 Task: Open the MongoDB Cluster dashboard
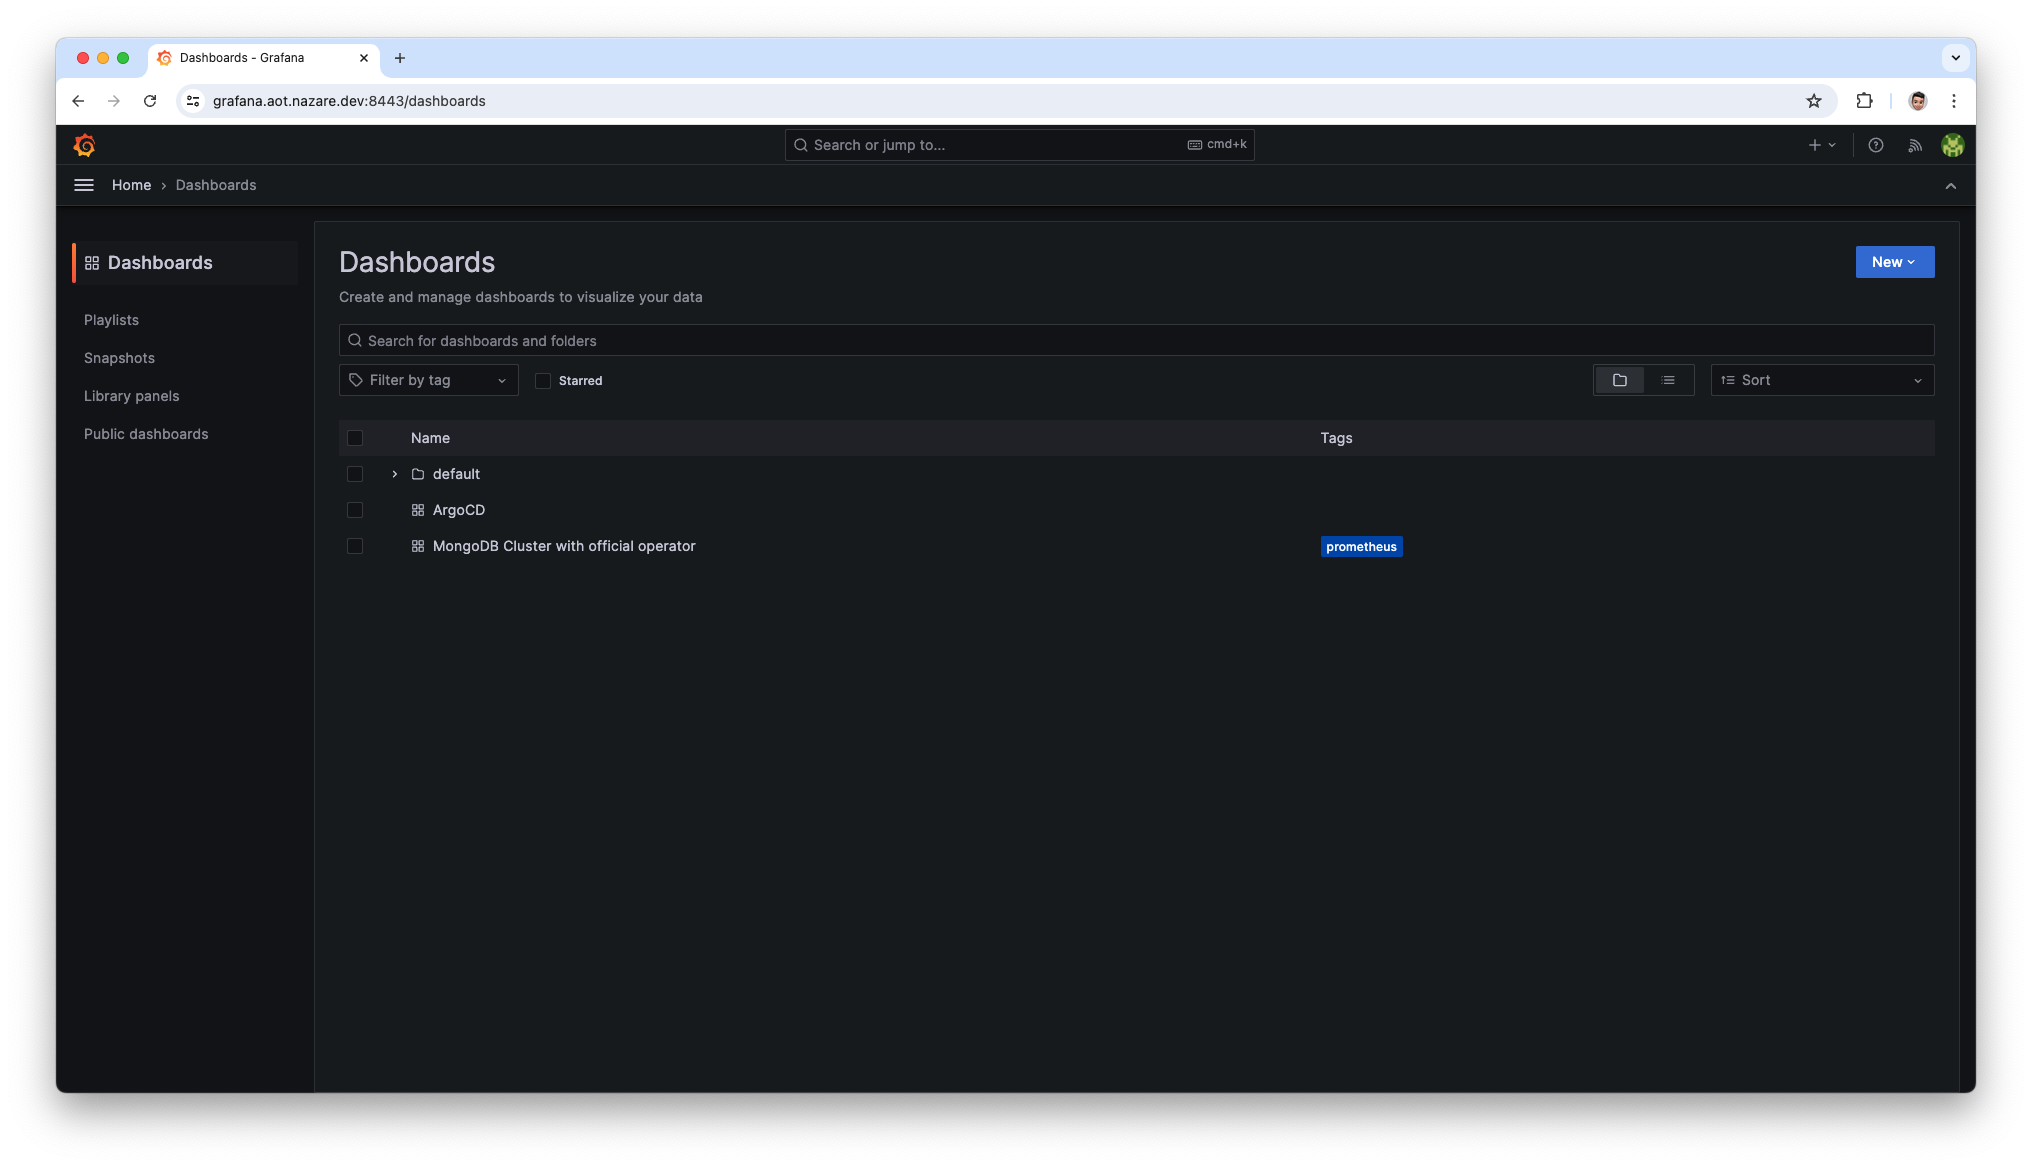click(564, 544)
